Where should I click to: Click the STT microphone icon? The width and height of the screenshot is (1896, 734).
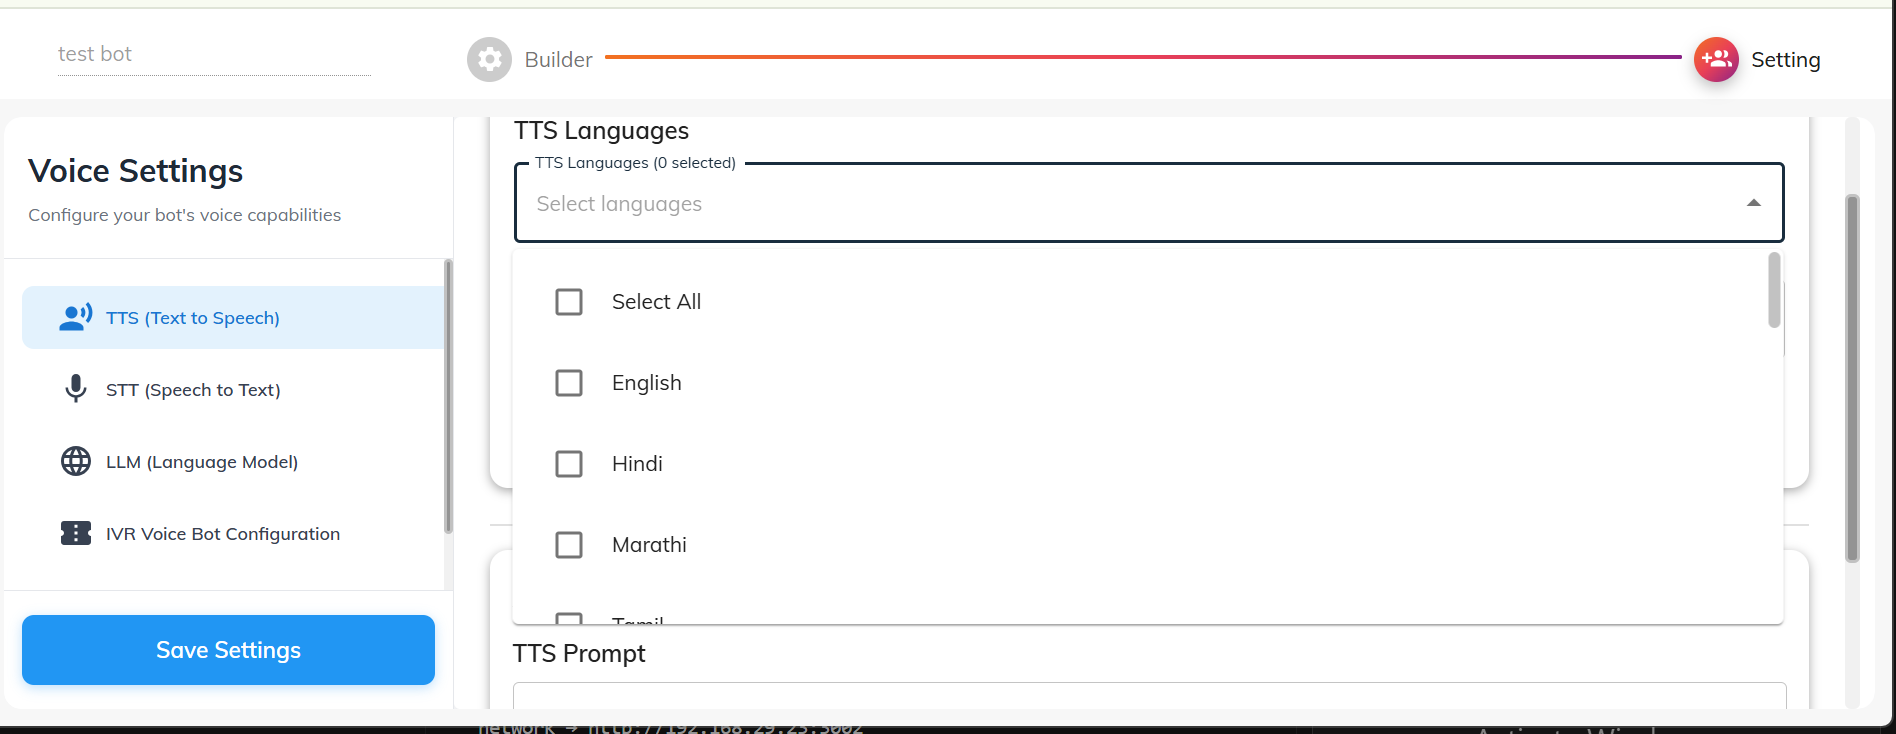click(76, 389)
